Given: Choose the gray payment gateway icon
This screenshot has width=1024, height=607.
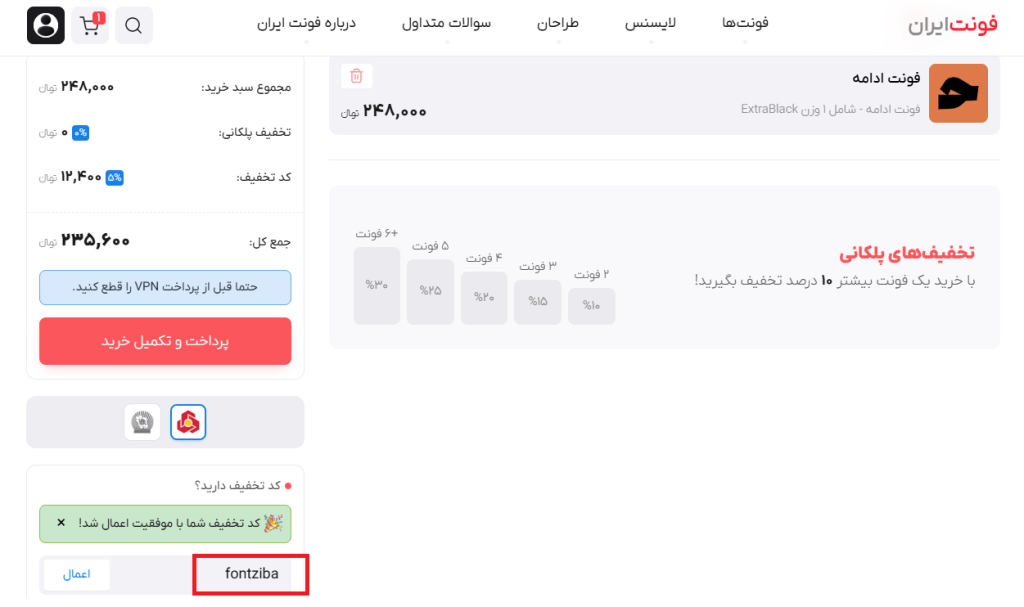Looking at the screenshot, I should tap(141, 421).
